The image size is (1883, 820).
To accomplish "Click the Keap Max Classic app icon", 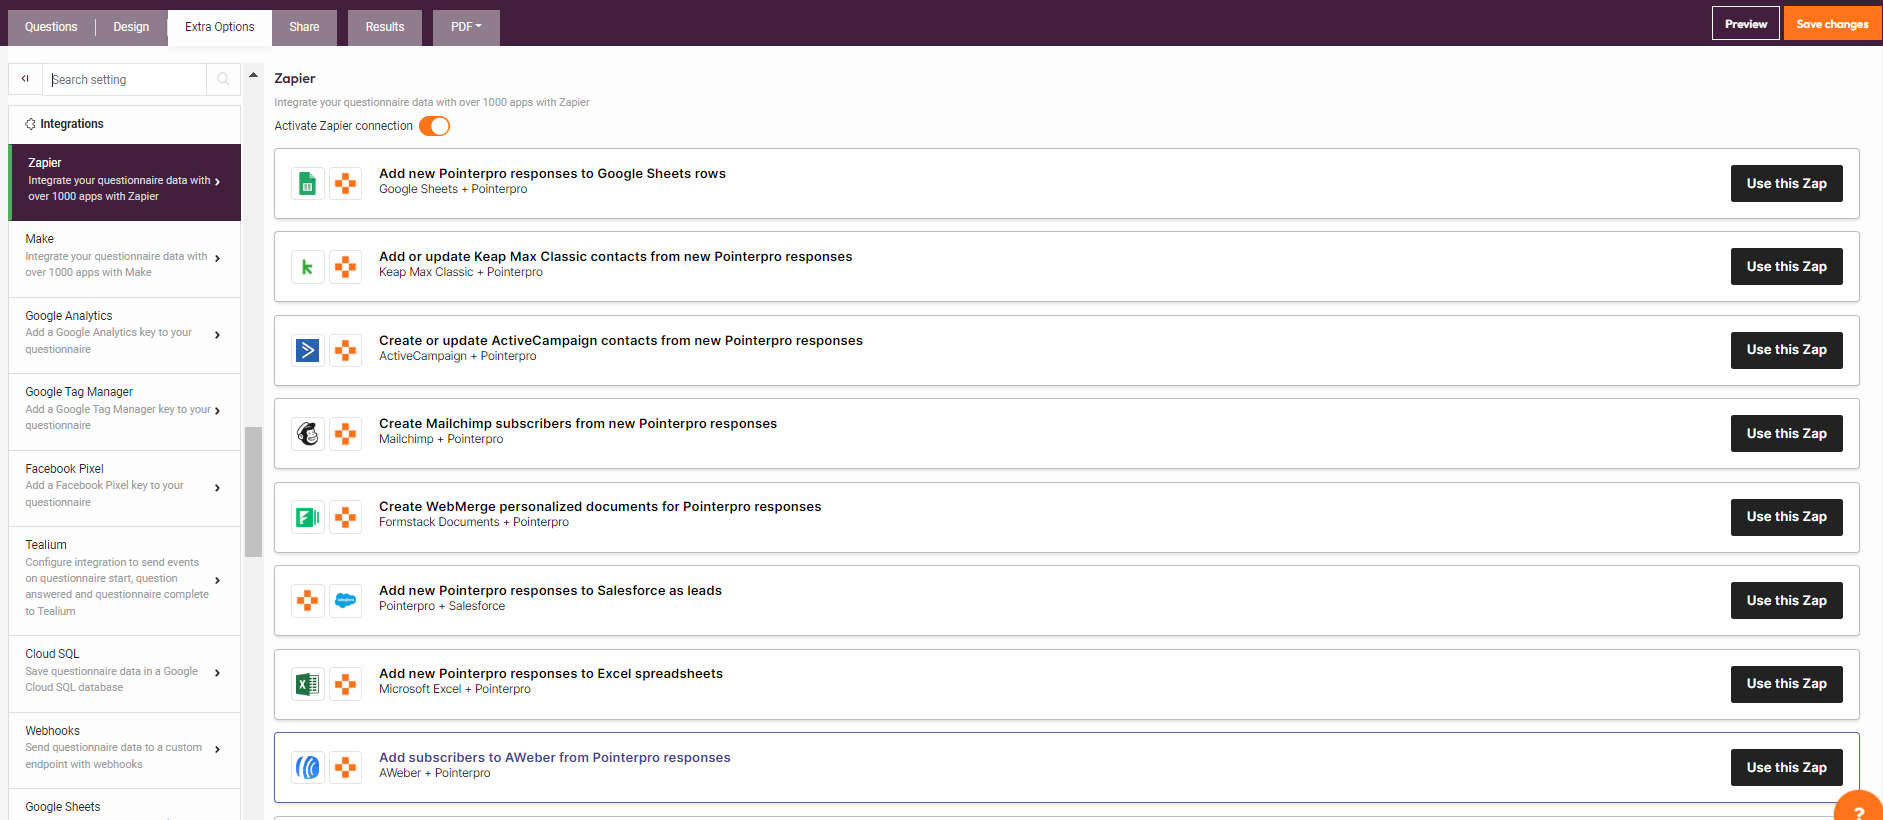I will 308,267.
